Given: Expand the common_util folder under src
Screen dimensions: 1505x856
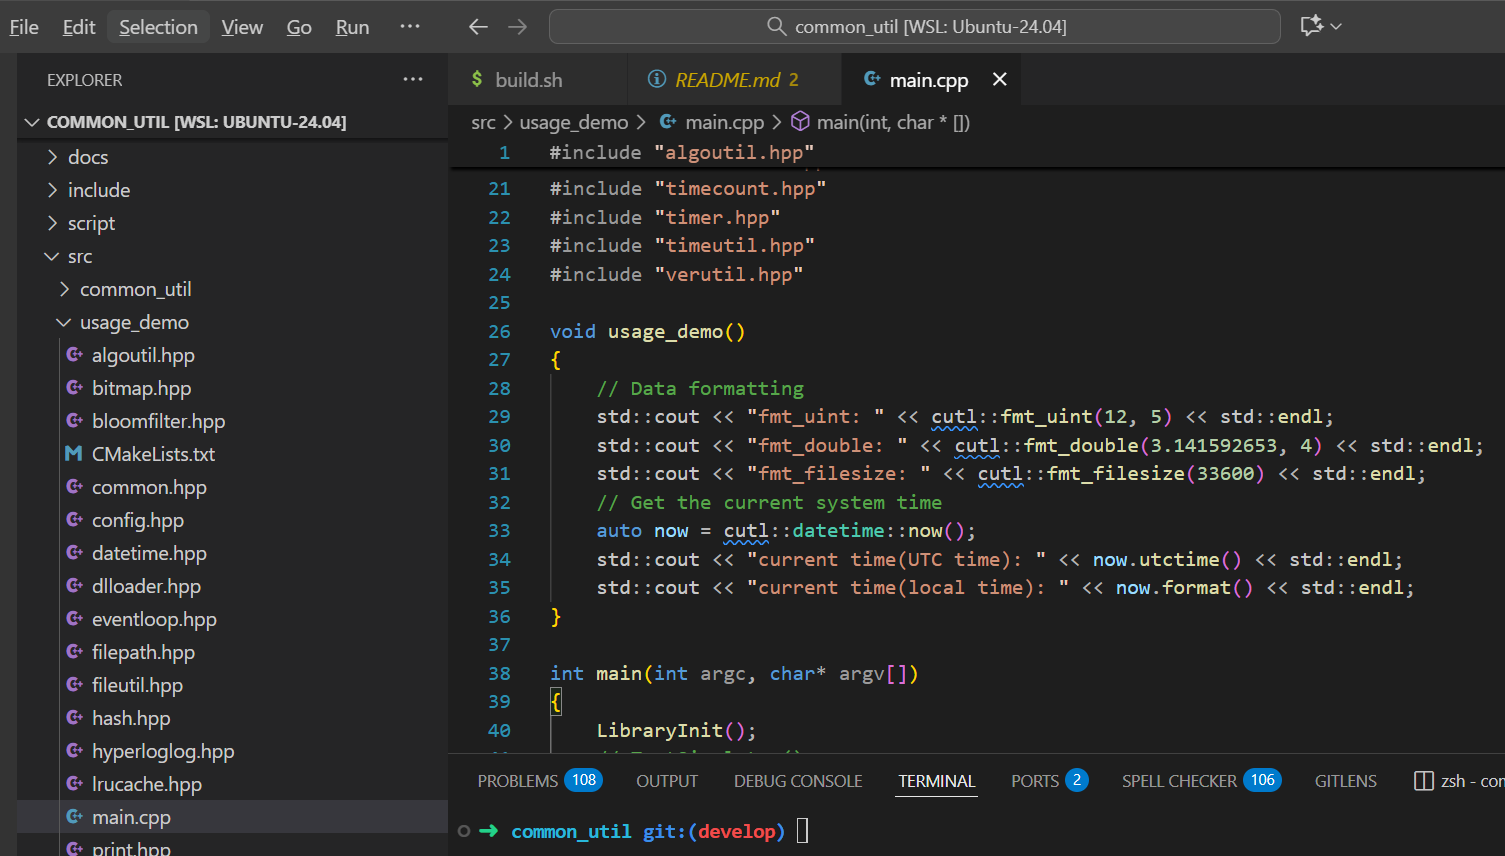Looking at the screenshot, I should tap(135, 289).
